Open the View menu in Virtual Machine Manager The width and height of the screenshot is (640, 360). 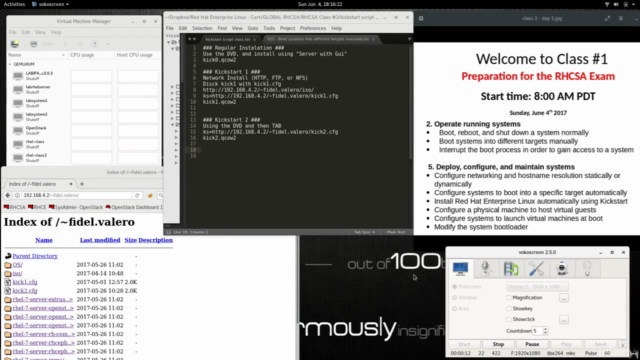click(40, 32)
